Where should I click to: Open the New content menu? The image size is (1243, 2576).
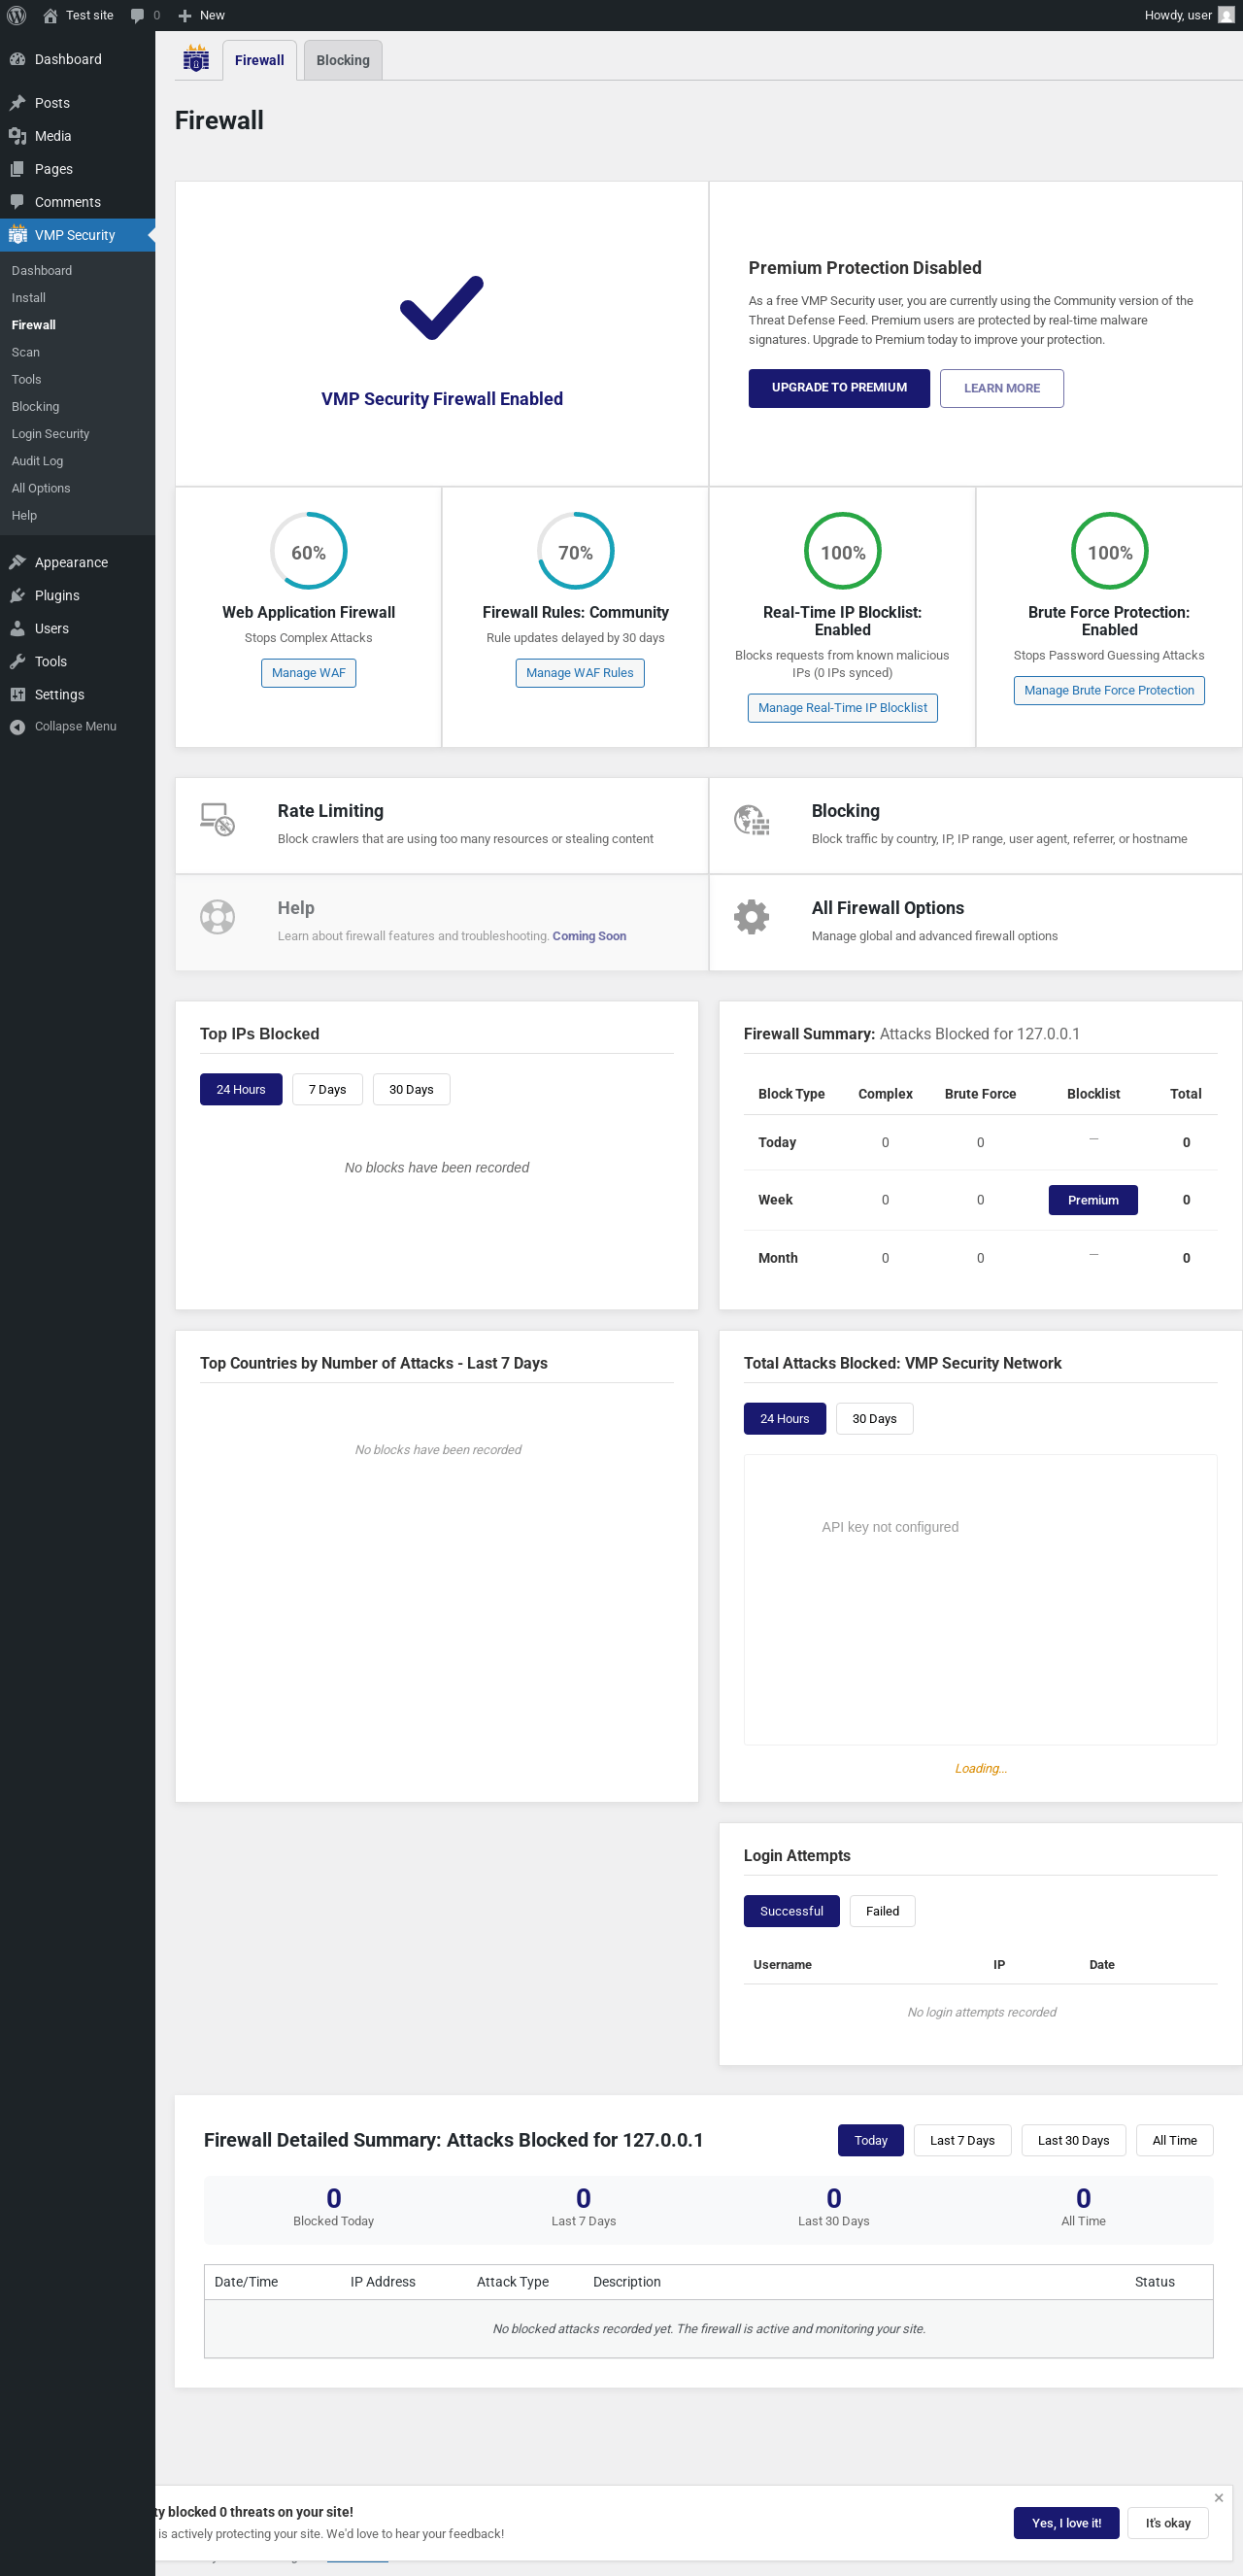[201, 15]
